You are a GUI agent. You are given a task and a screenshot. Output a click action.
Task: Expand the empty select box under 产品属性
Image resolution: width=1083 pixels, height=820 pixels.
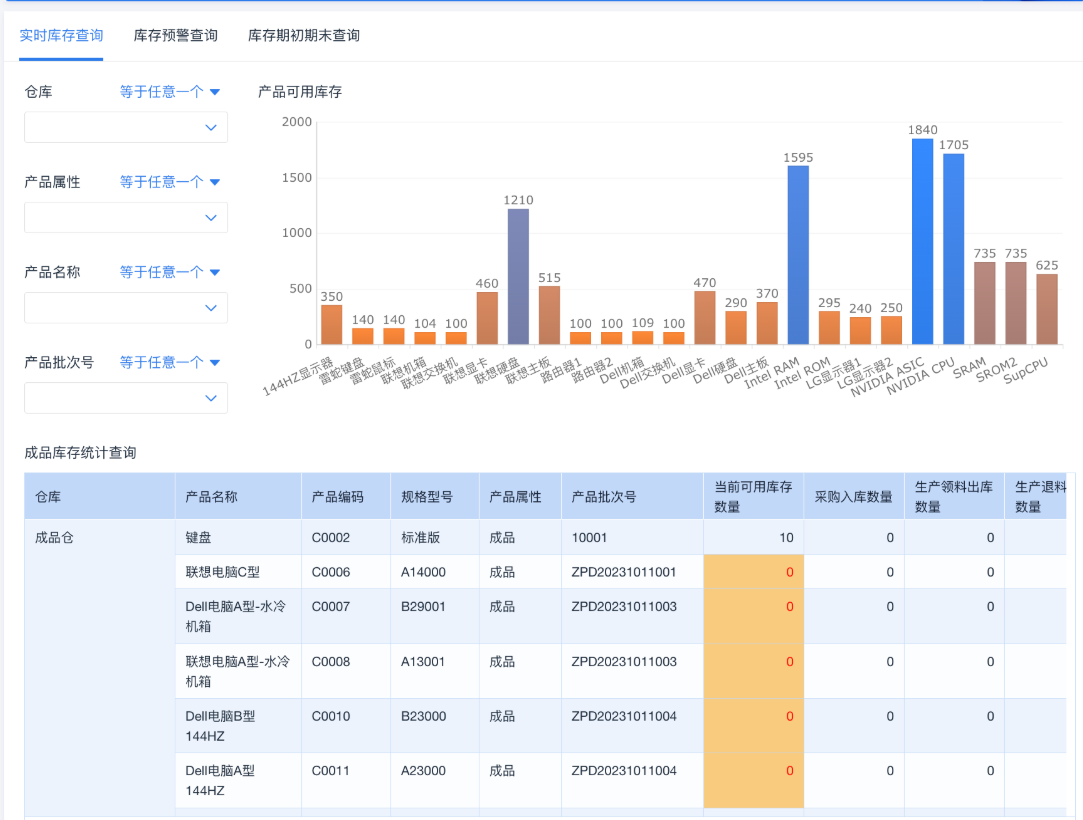[x=126, y=217]
